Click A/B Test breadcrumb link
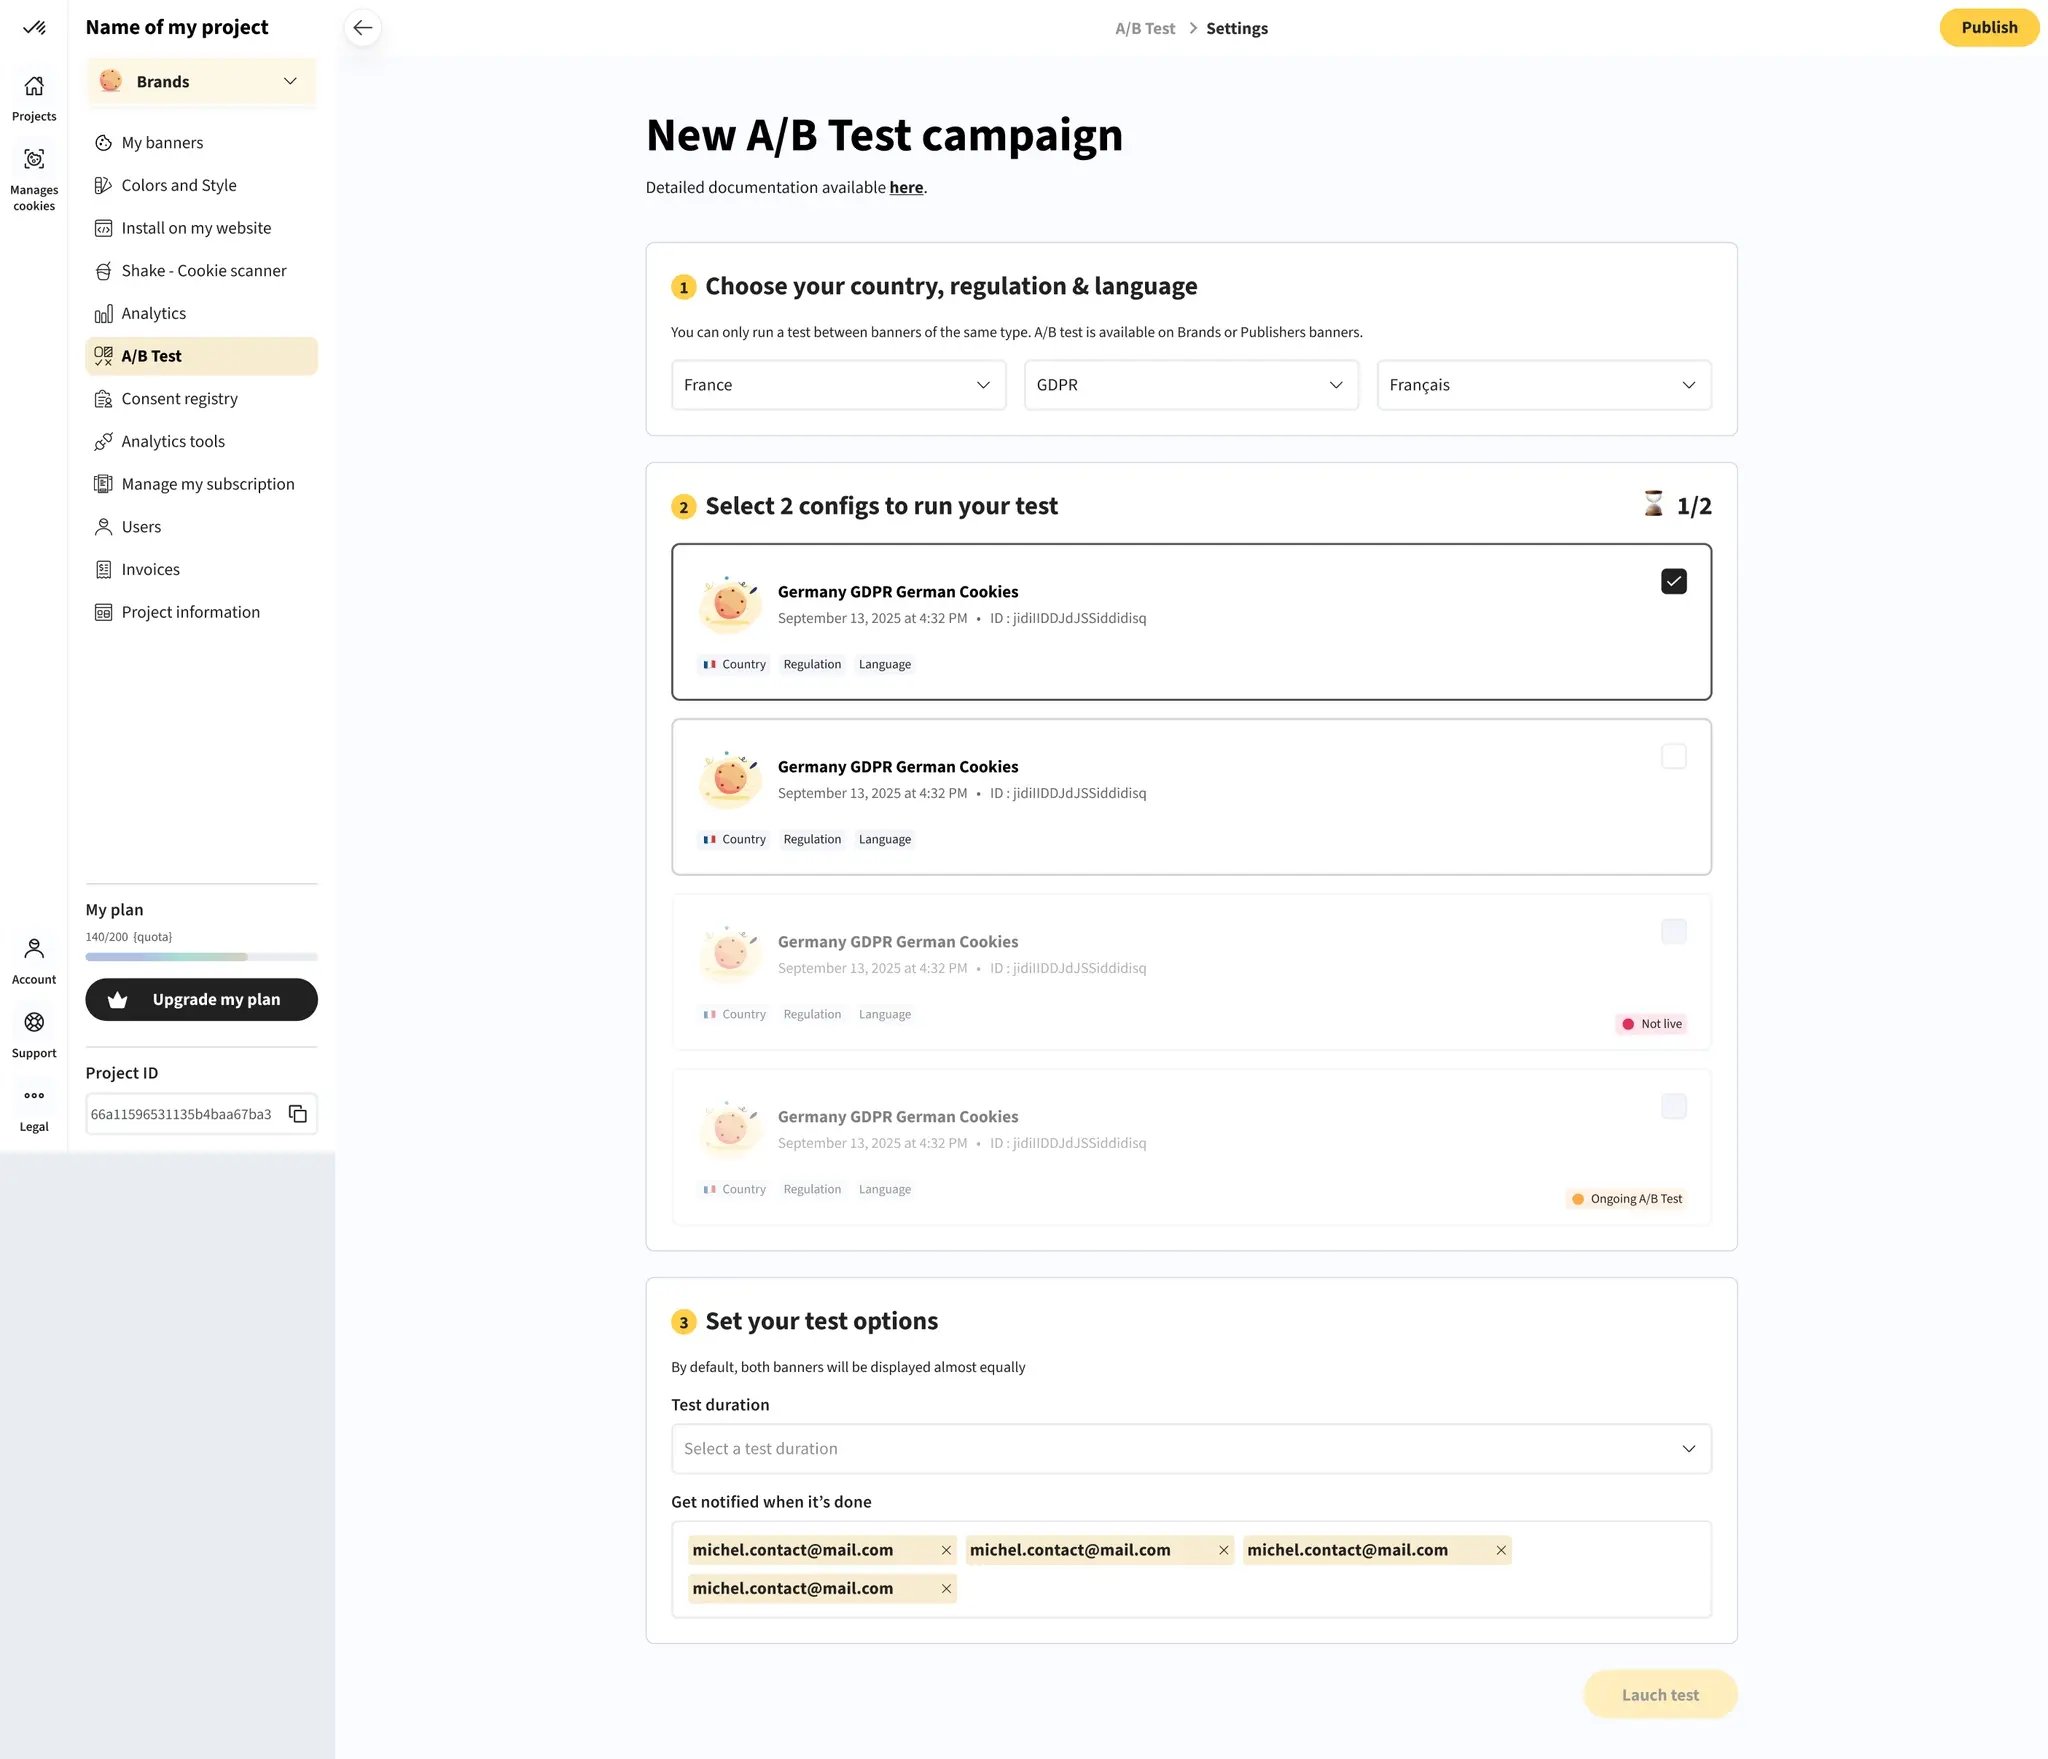Image resolution: width=2048 pixels, height=1759 pixels. click(x=1145, y=28)
